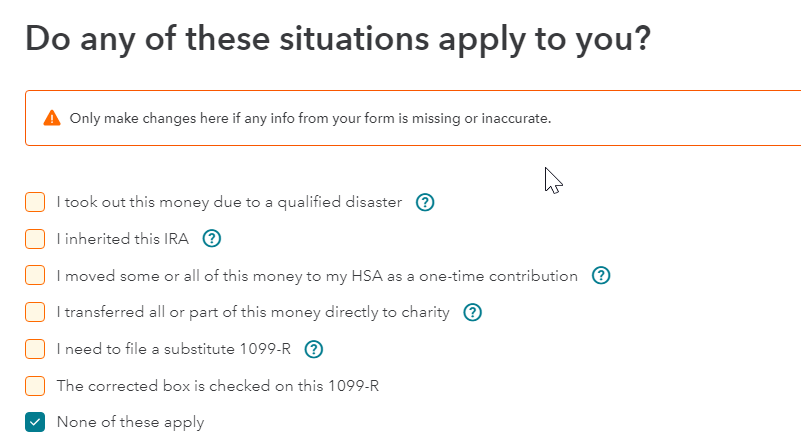The image size is (801, 448).
Task: Tick the 'I inherited this IRA' checkbox
Action: [35, 239]
